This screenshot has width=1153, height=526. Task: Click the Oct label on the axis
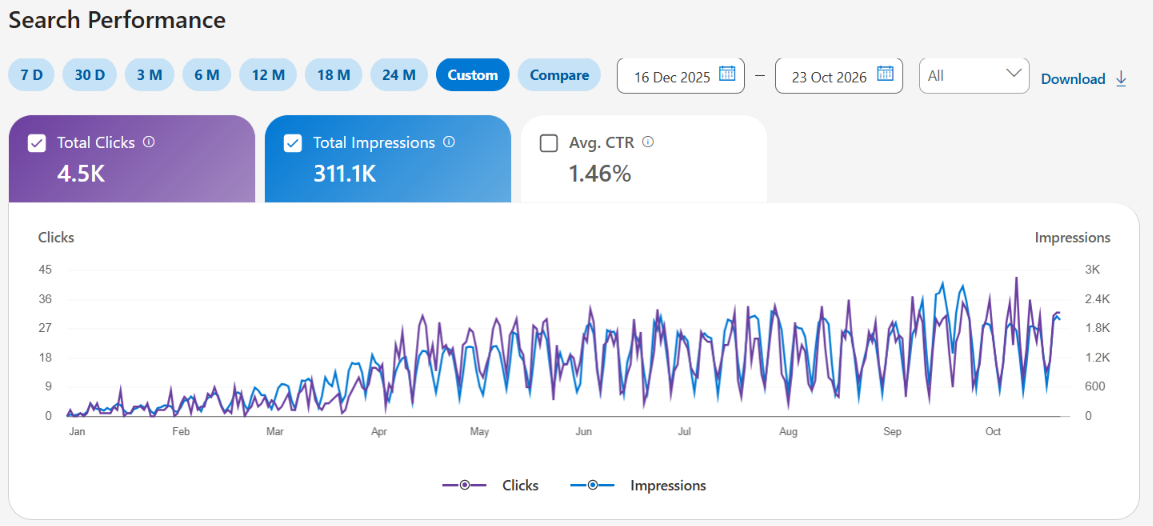pos(993,432)
